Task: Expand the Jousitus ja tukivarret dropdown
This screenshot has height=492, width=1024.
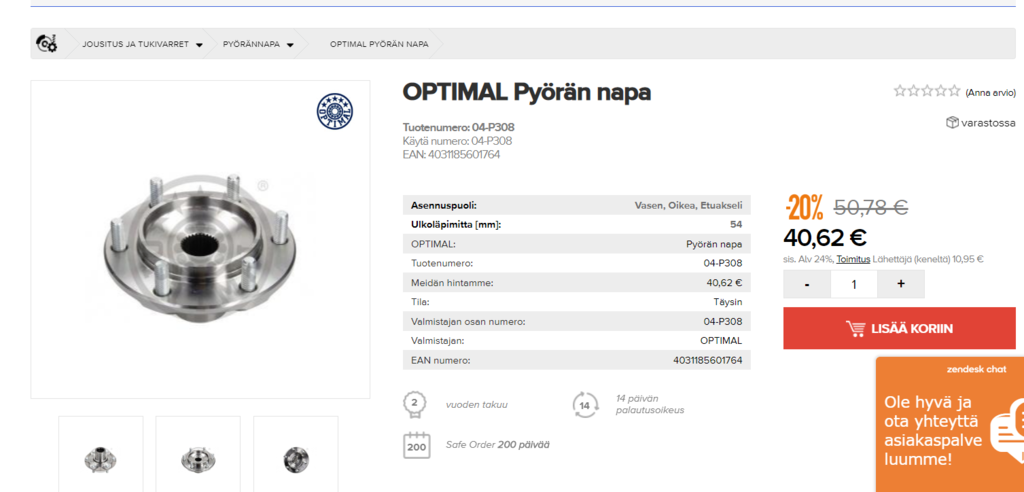Action: tap(199, 45)
